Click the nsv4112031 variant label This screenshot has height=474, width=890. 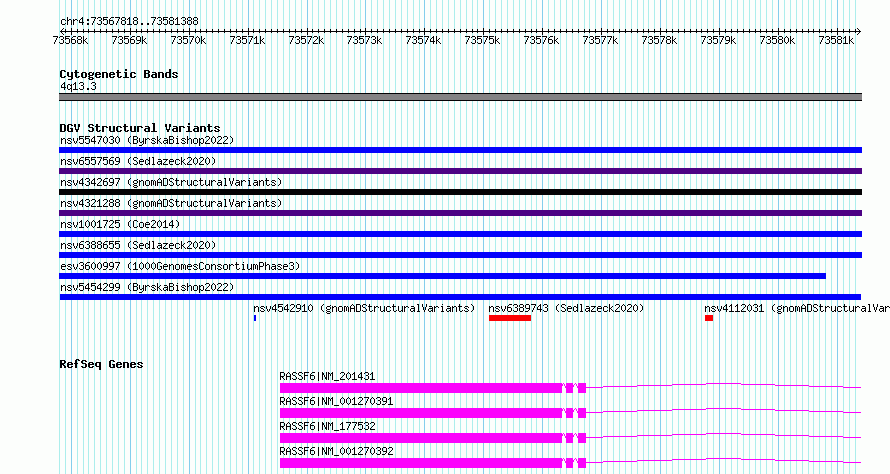(797, 308)
